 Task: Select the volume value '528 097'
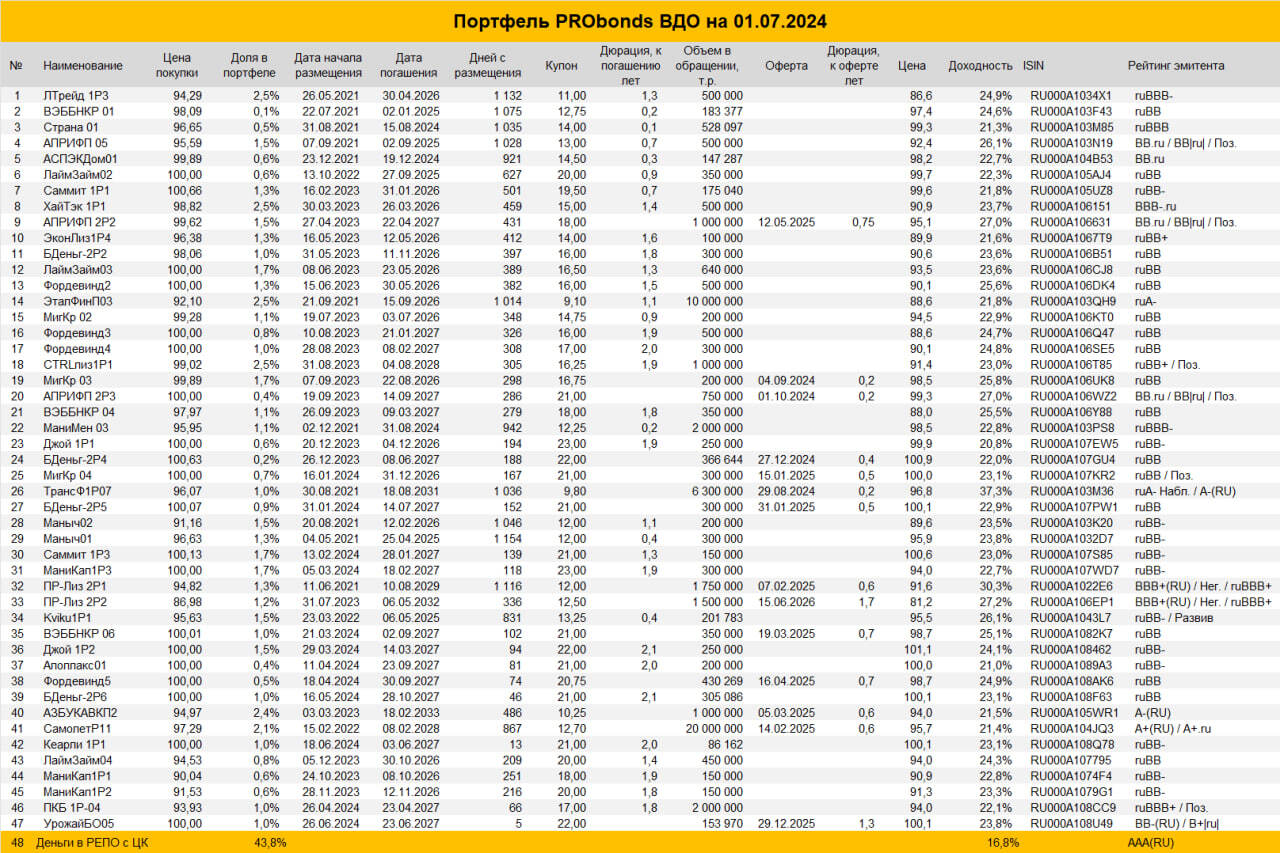pyautogui.click(x=721, y=127)
